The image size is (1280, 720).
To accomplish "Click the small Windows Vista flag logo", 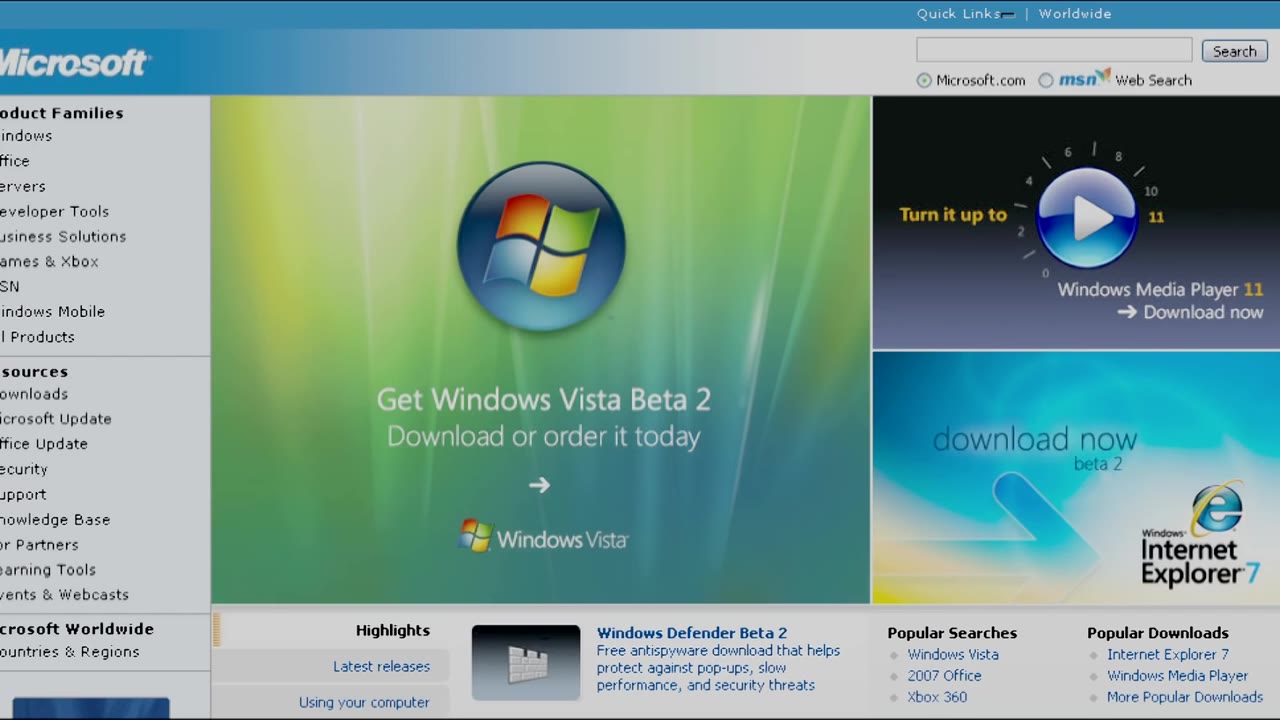I will click(476, 536).
